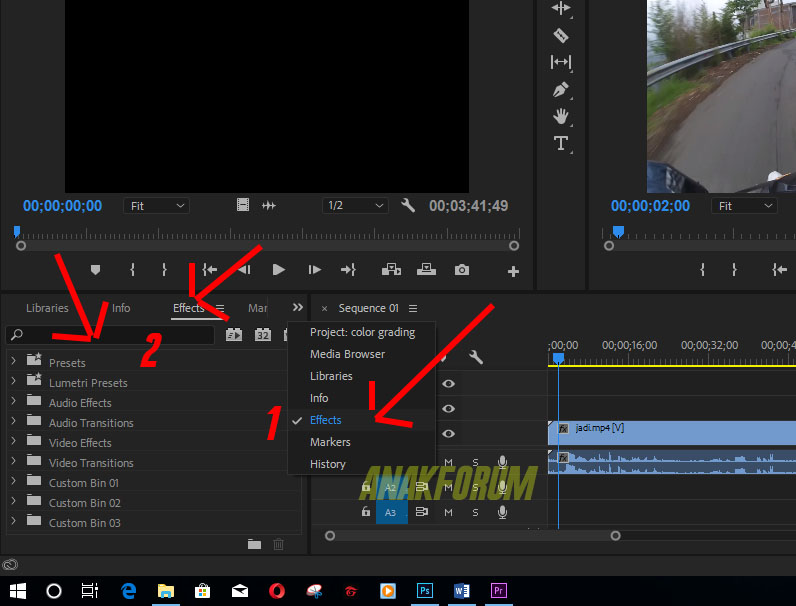Mark Out in Source monitor
Screen dimensions: 796x606
pos(164,270)
